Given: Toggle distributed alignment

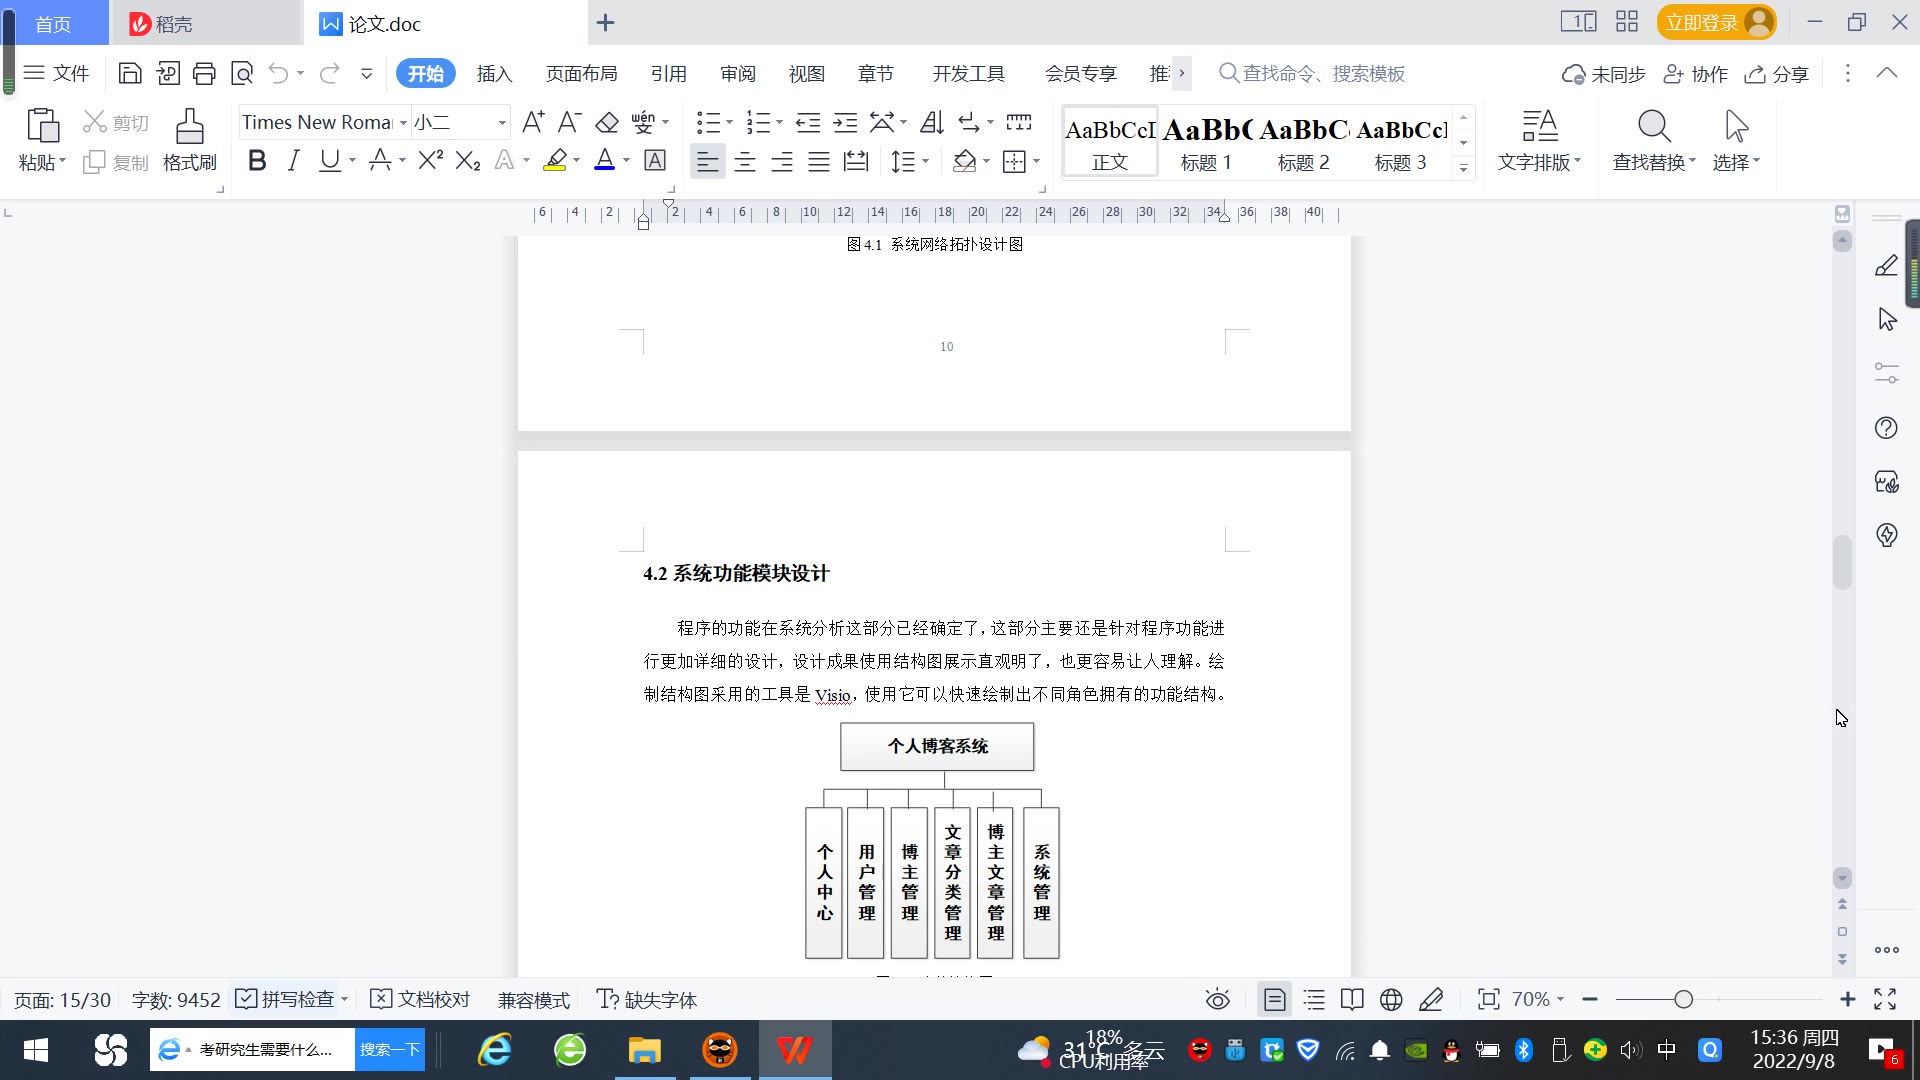Looking at the screenshot, I should click(x=856, y=161).
